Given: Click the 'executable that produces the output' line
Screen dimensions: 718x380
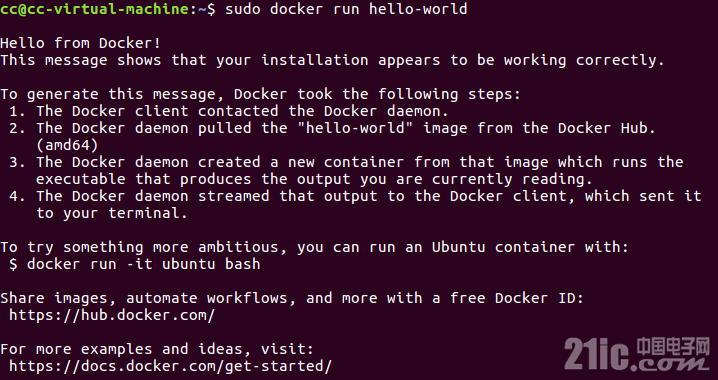Looking at the screenshot, I should 315,179.
